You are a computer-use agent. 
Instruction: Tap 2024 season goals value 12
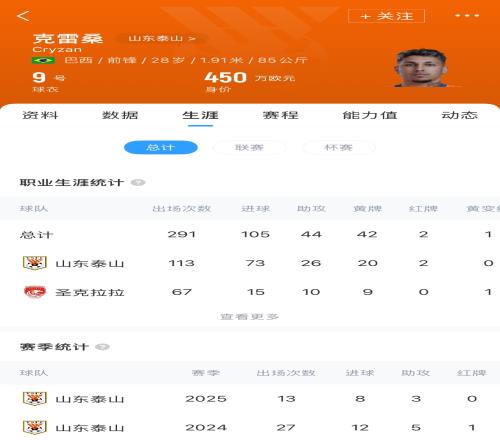point(360,427)
